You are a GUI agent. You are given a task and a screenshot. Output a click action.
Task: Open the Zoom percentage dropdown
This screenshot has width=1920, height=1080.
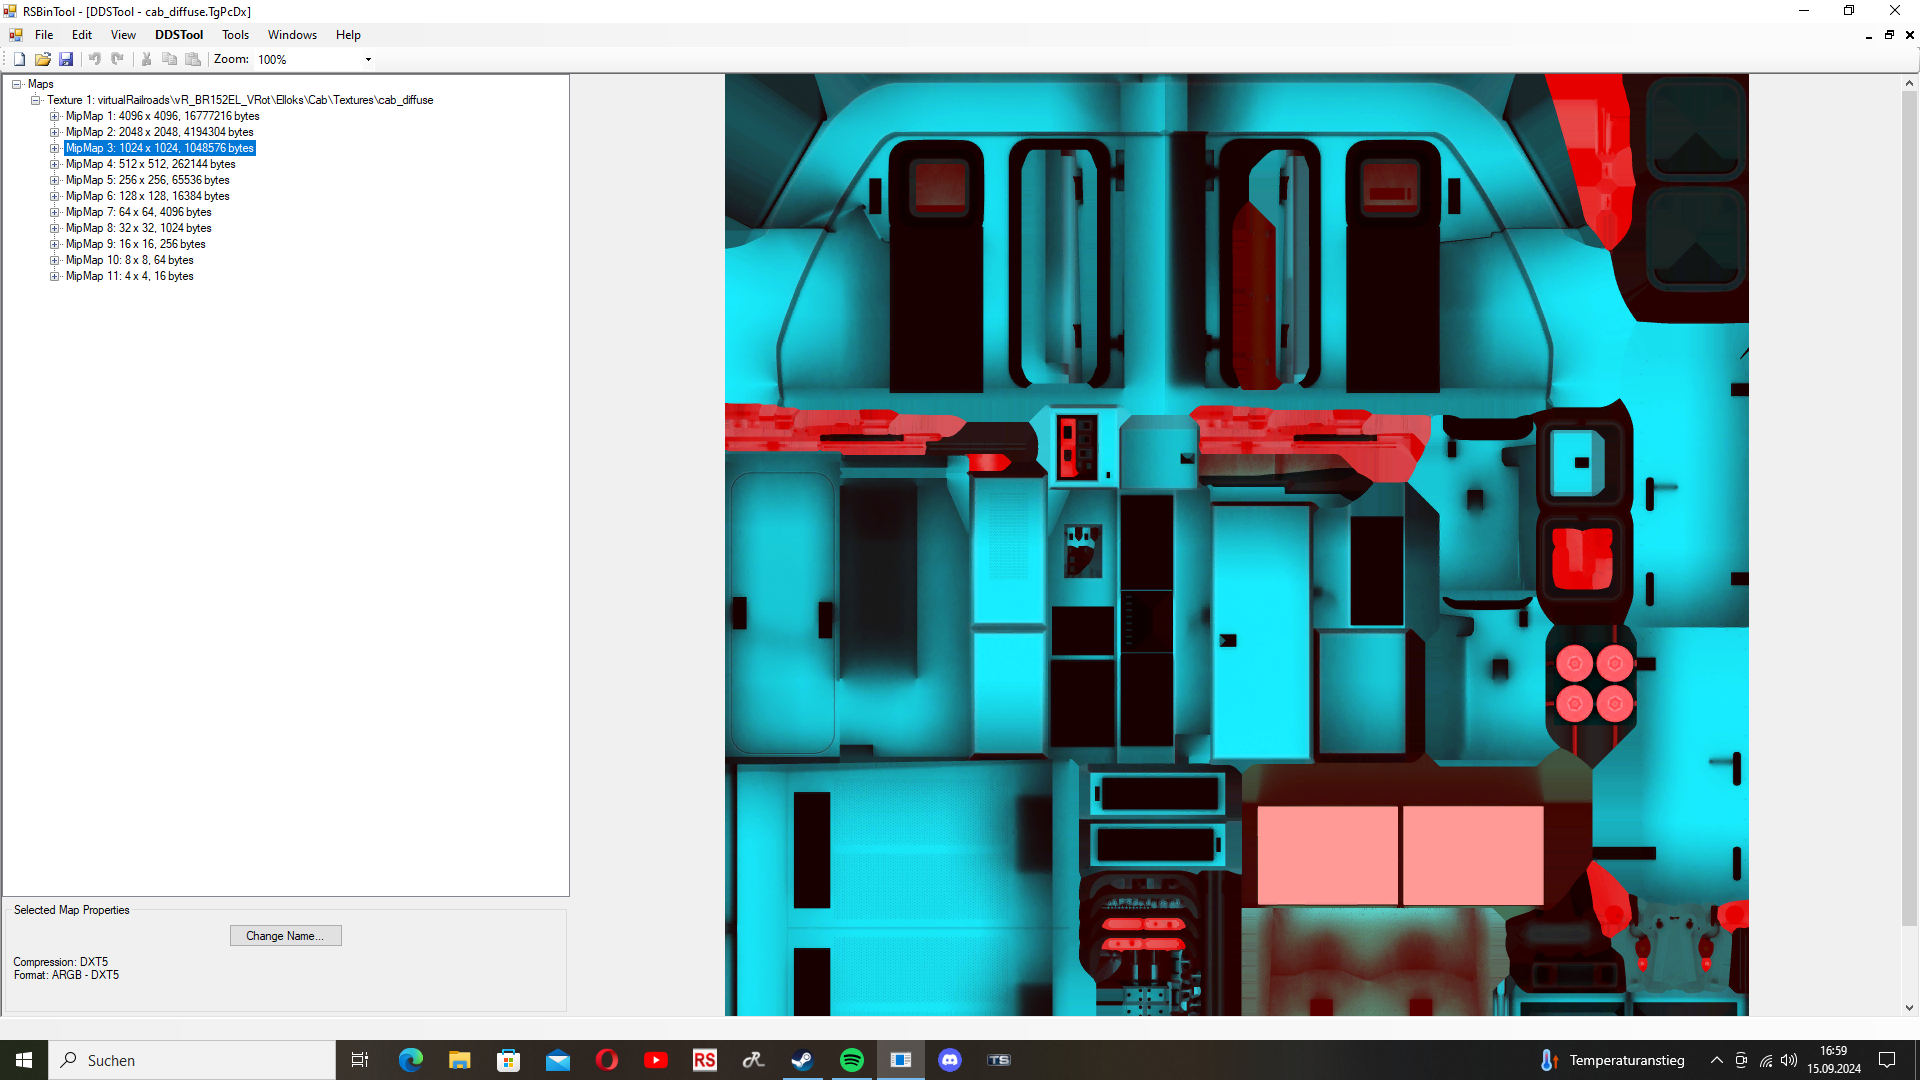pyautogui.click(x=368, y=60)
